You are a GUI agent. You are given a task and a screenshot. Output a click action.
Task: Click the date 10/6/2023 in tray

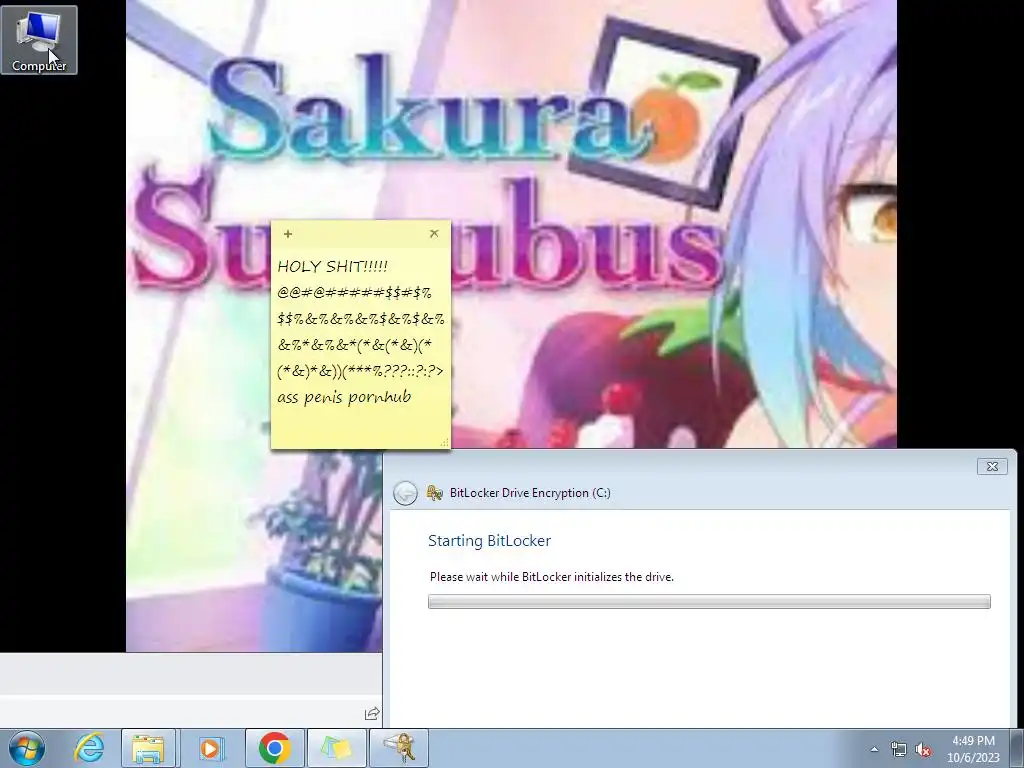point(973,758)
